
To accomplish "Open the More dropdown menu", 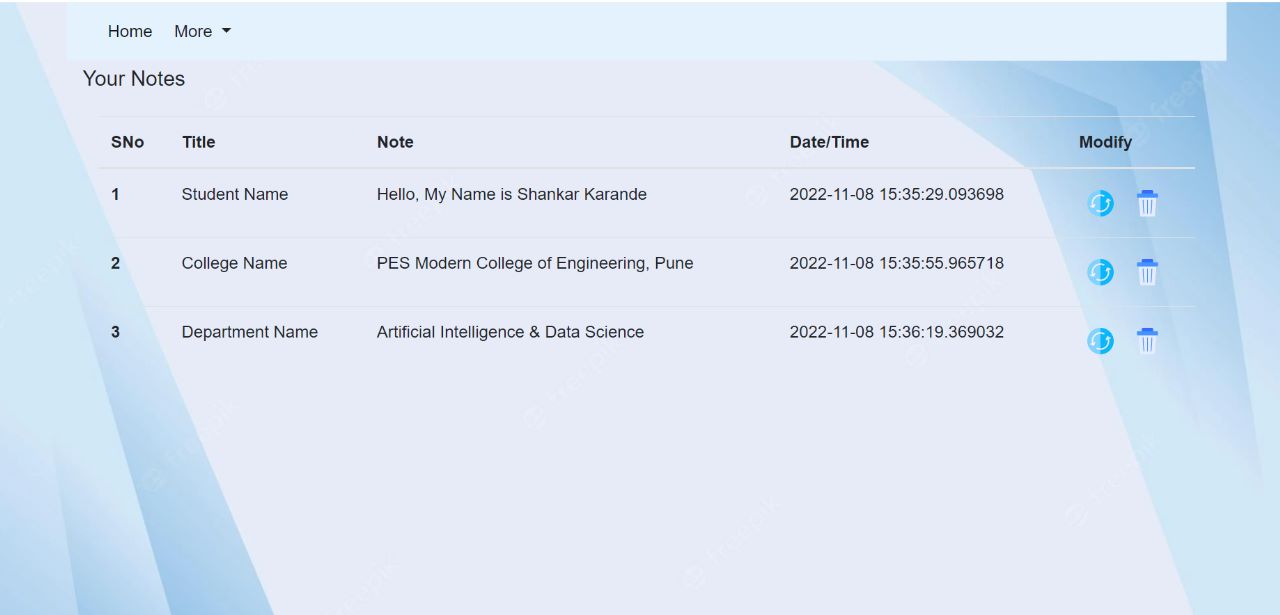I will pyautogui.click(x=202, y=31).
